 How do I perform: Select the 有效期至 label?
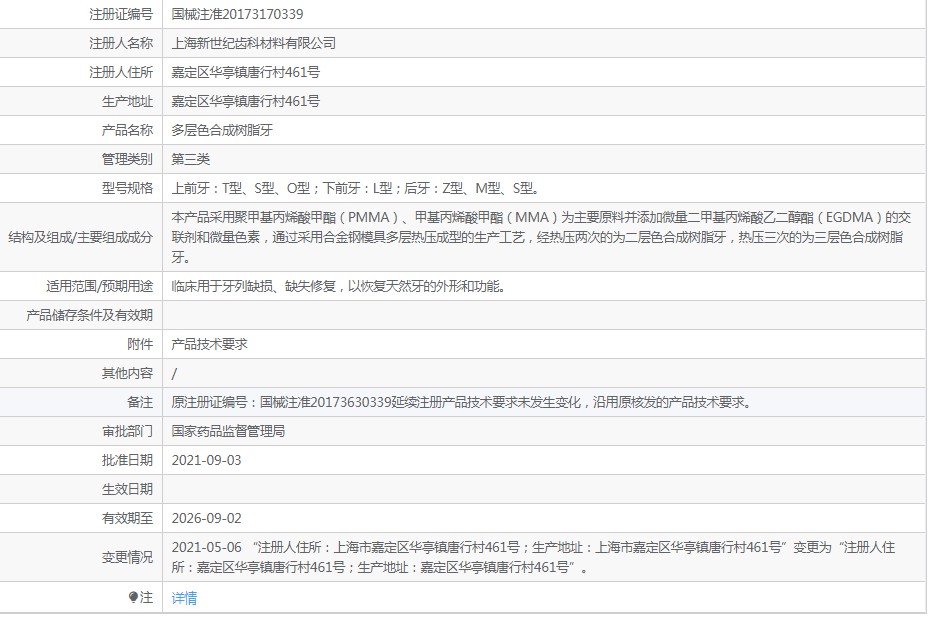tap(127, 518)
